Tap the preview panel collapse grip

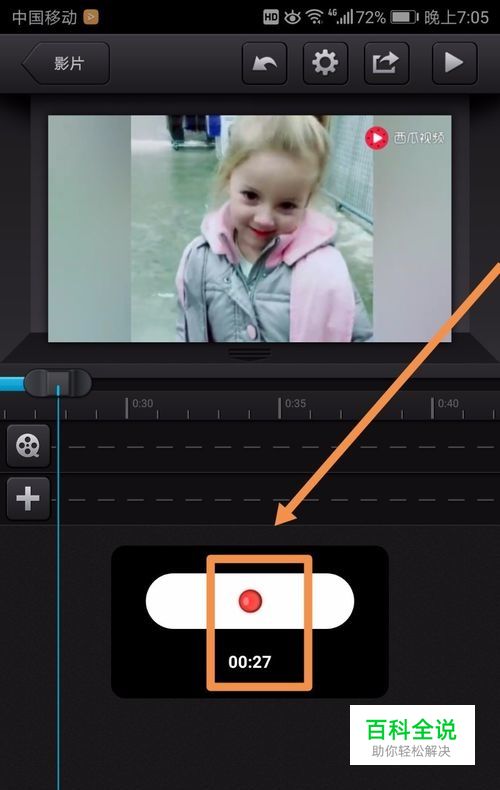coord(249,353)
